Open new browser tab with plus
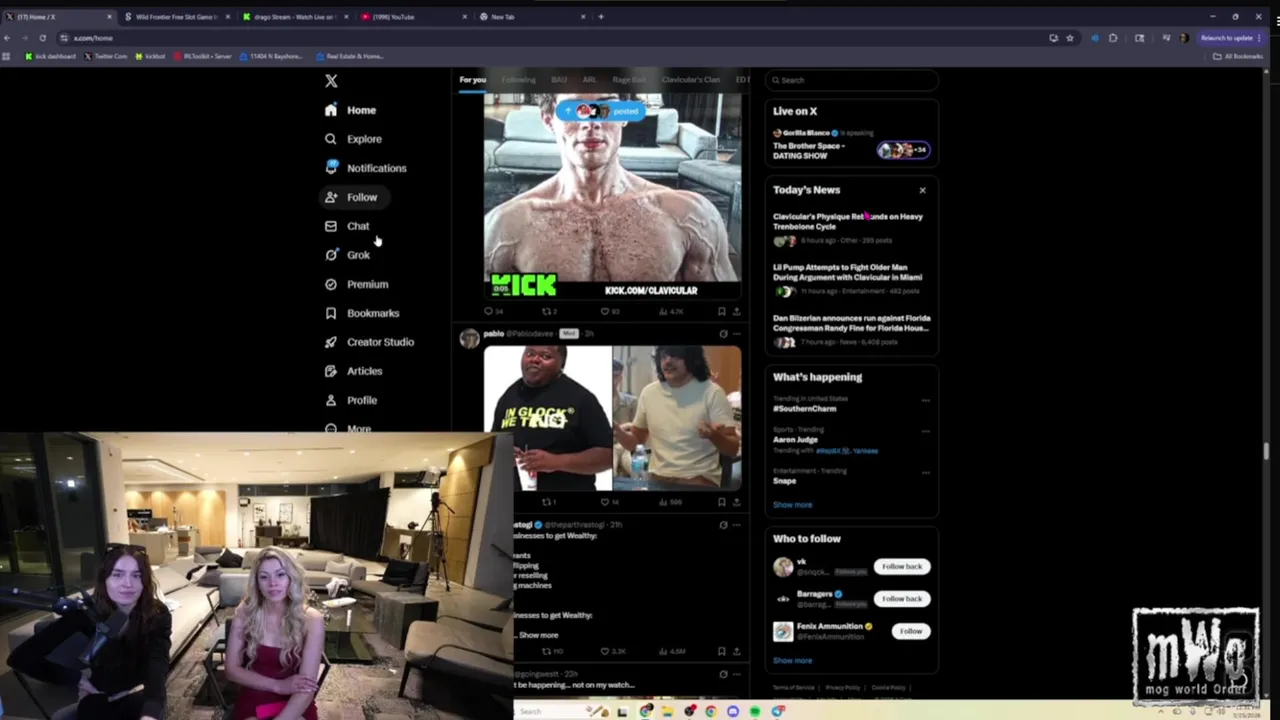This screenshot has width=1280, height=720. coord(600,17)
